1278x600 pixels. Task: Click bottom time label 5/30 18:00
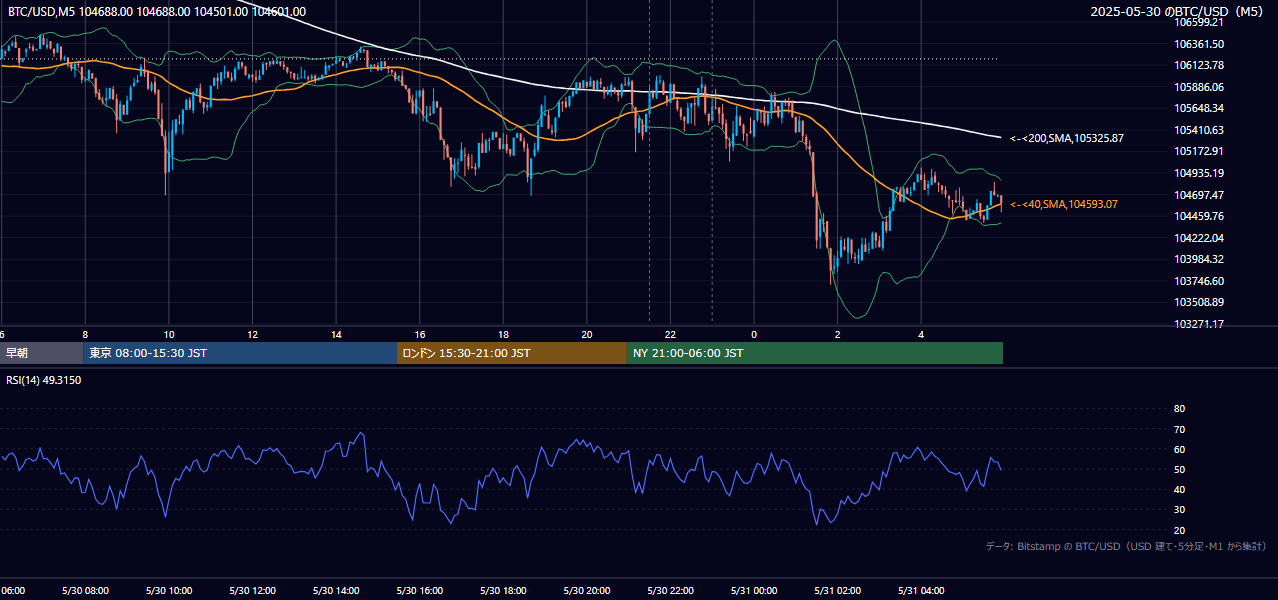(x=504, y=591)
